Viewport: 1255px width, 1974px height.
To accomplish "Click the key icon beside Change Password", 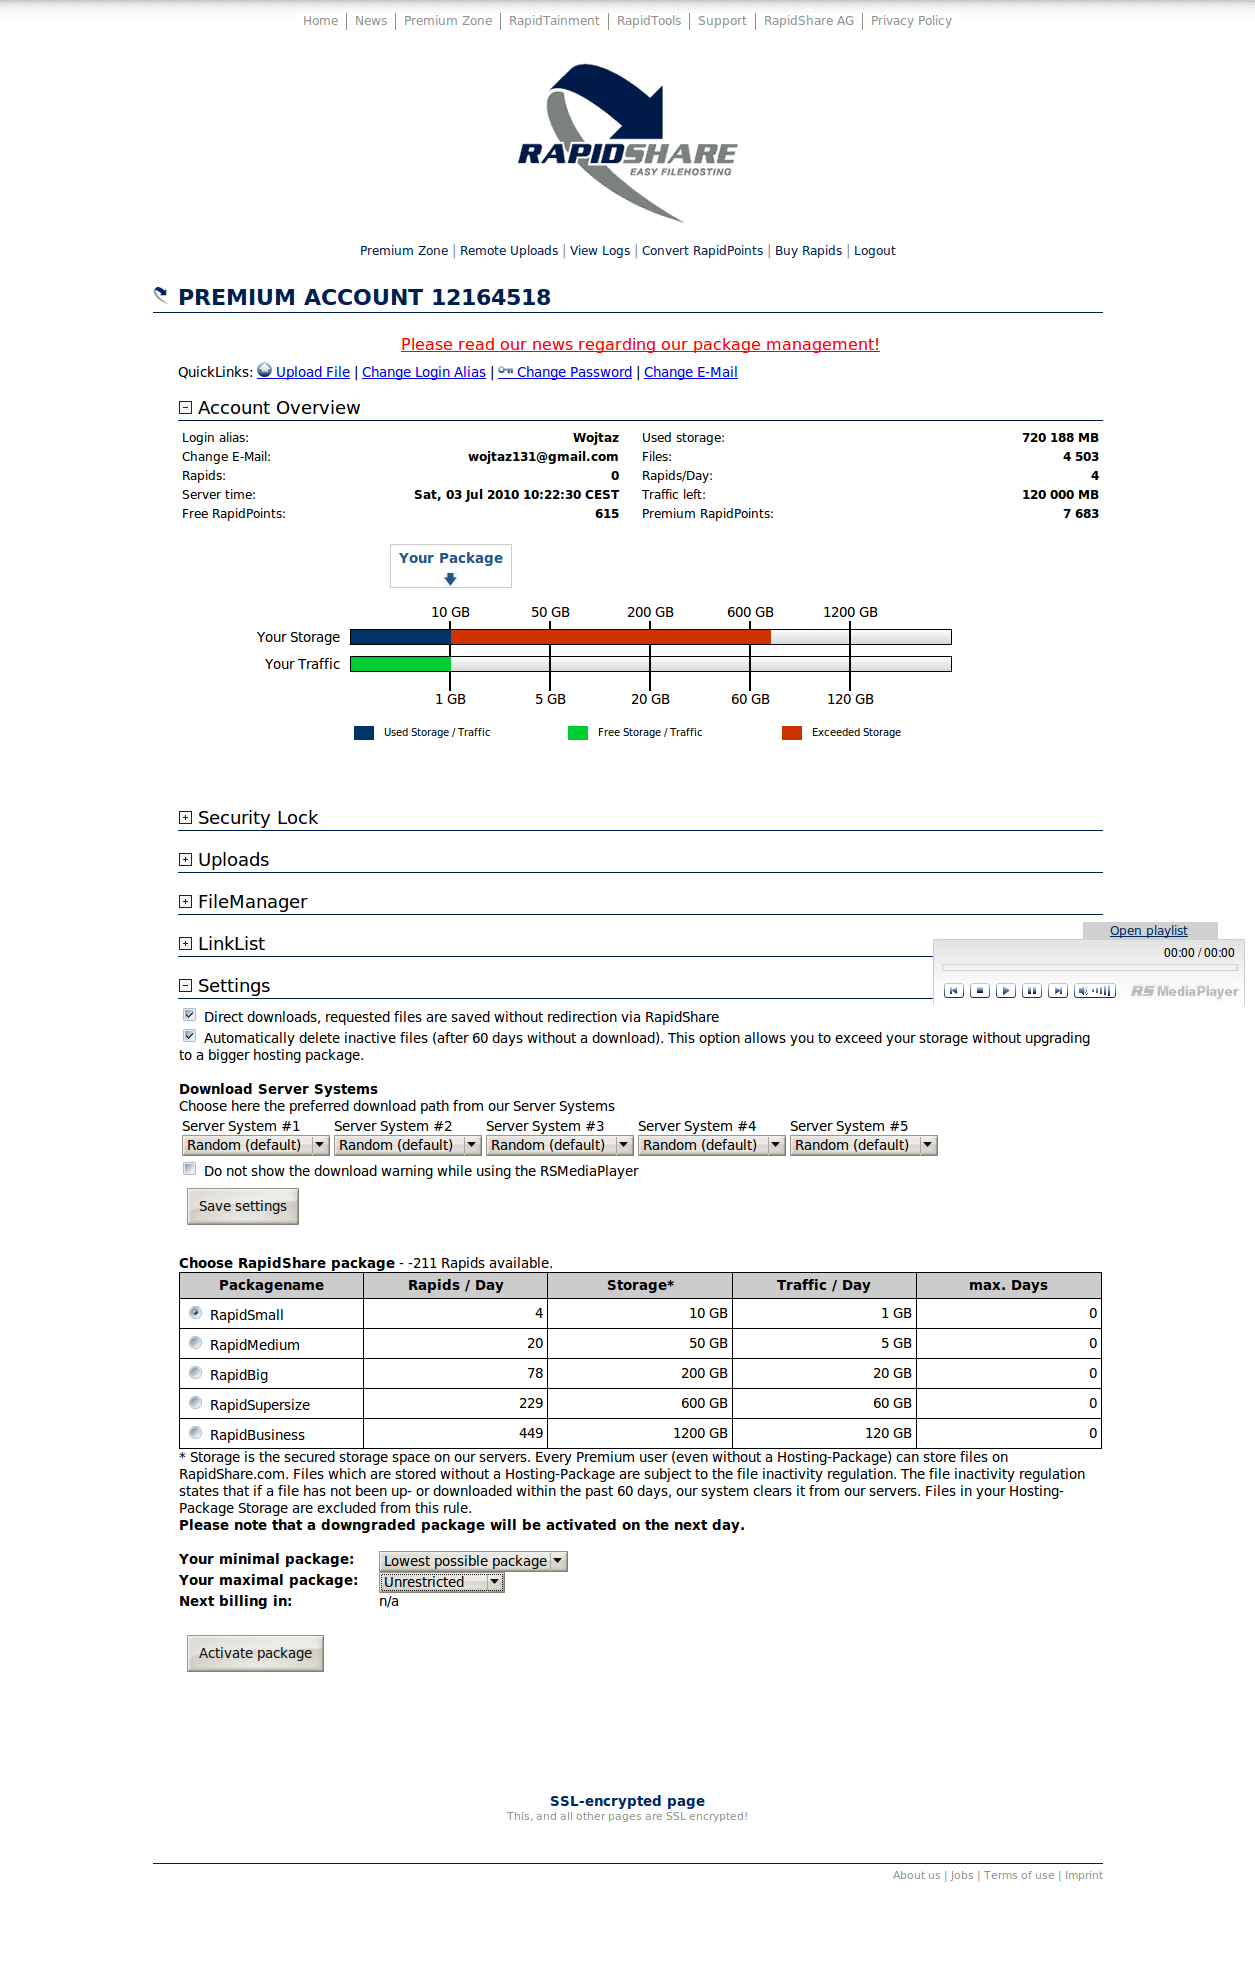I will (506, 371).
